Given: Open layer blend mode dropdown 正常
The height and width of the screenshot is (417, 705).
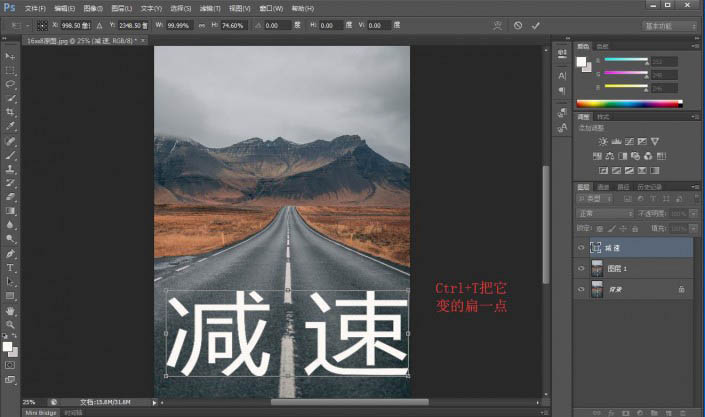Looking at the screenshot, I should coord(605,213).
